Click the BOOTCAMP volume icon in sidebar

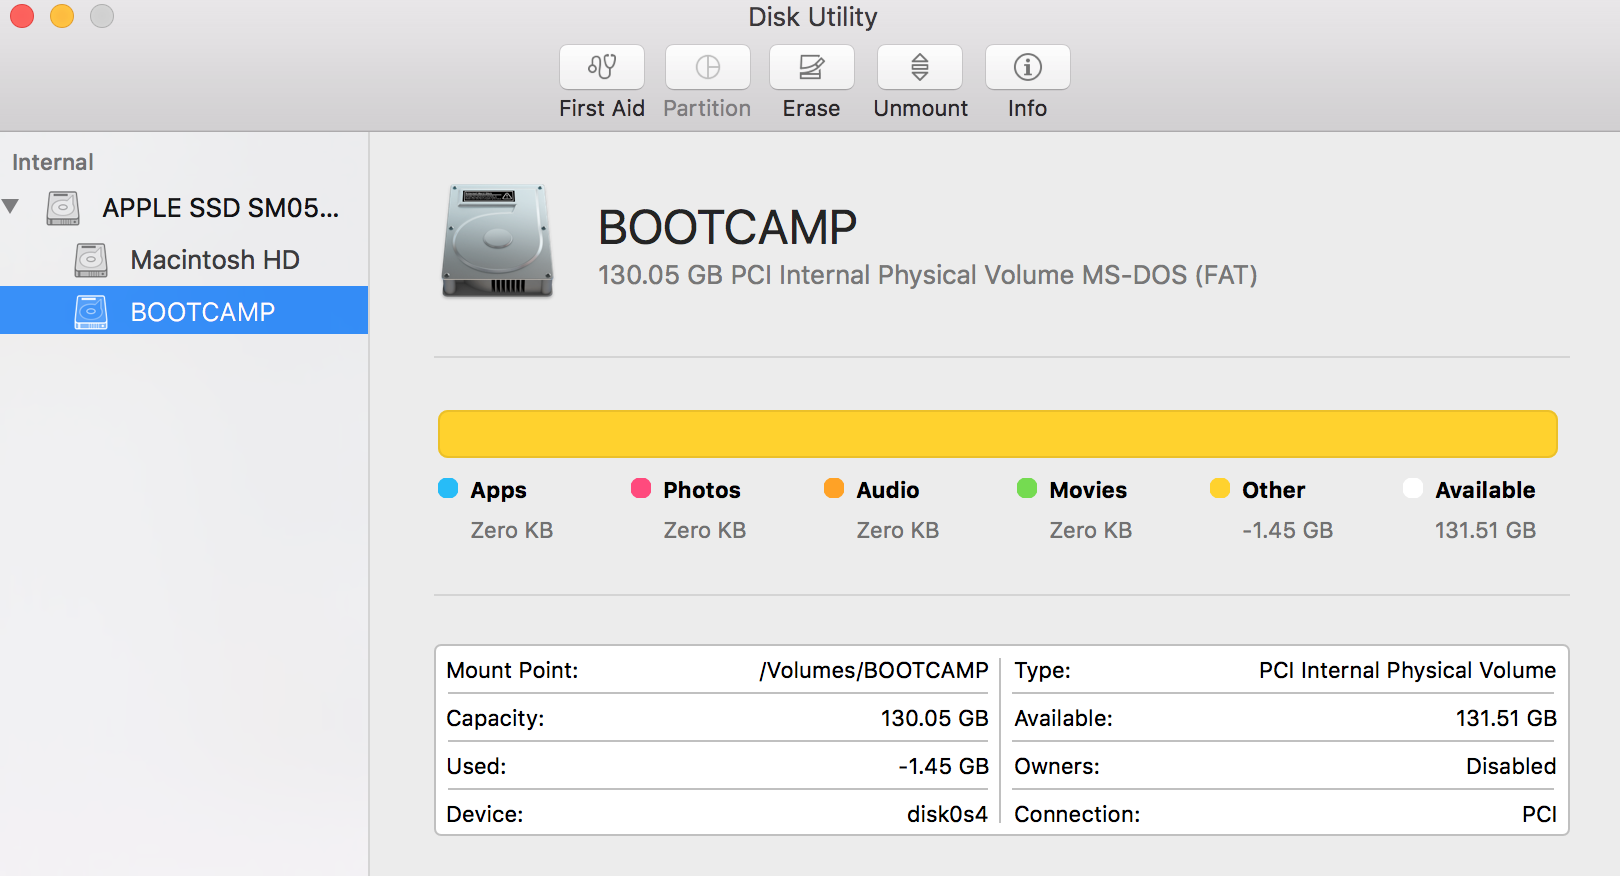91,312
